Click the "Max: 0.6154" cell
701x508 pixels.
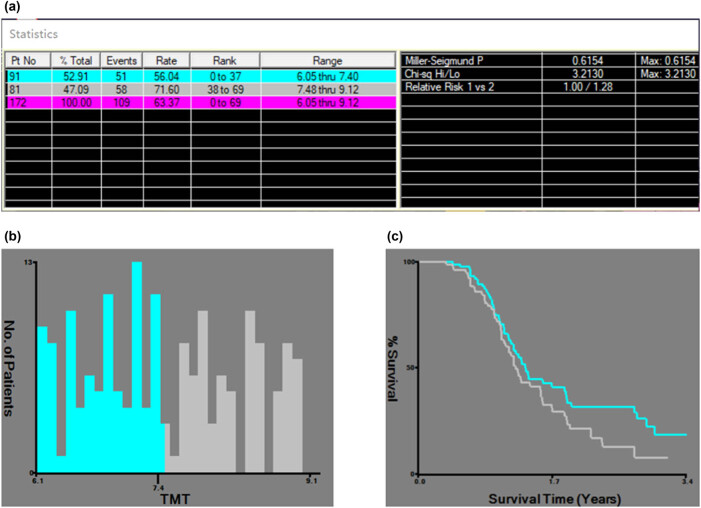click(x=666, y=60)
